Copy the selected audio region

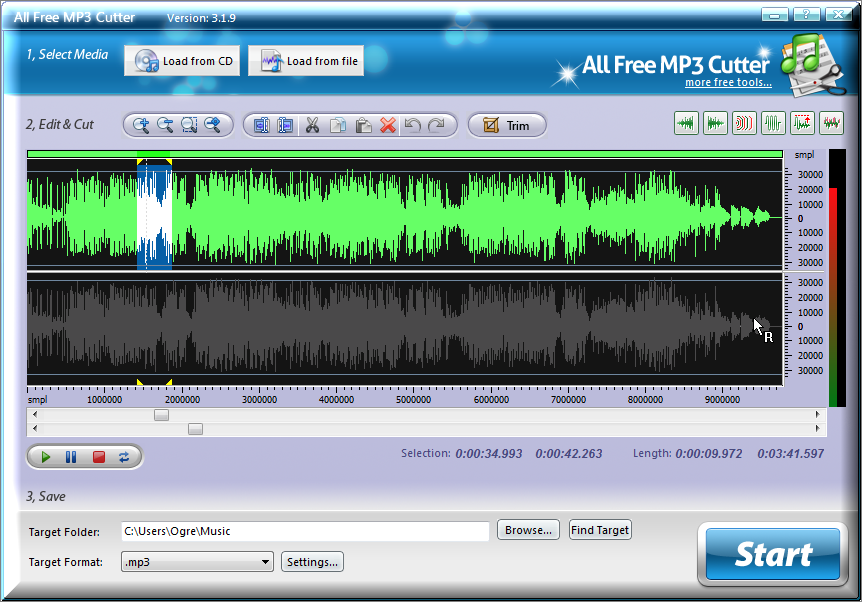tap(338, 125)
